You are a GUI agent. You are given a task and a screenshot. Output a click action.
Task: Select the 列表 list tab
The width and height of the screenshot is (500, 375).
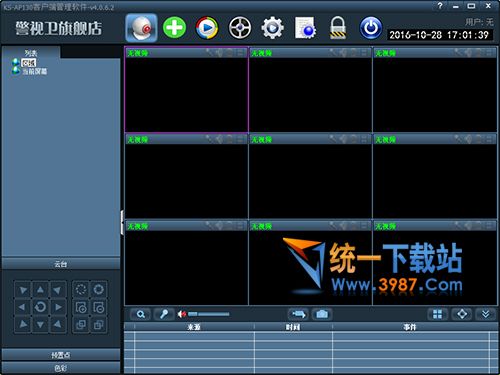(x=31, y=53)
